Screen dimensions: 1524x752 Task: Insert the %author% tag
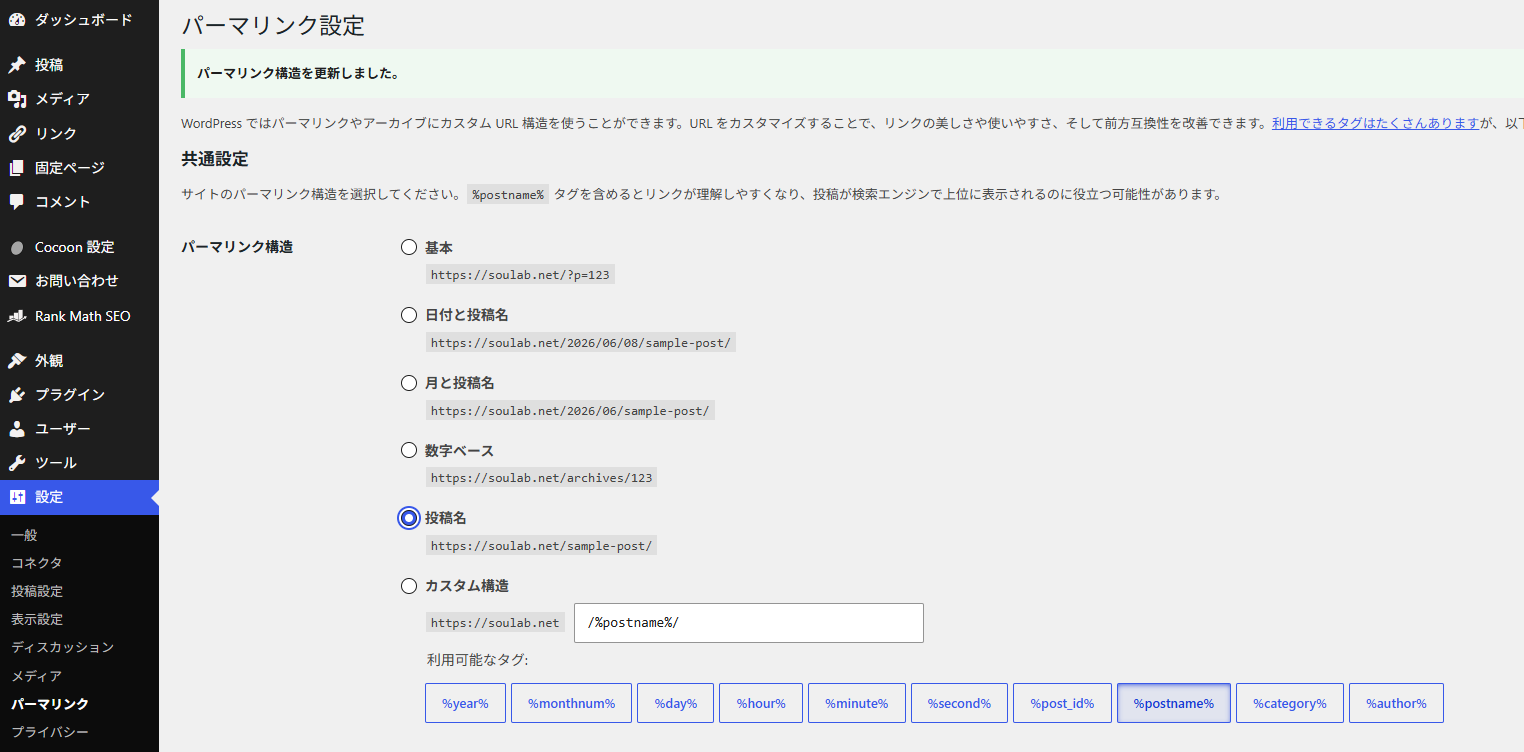[x=1396, y=703]
